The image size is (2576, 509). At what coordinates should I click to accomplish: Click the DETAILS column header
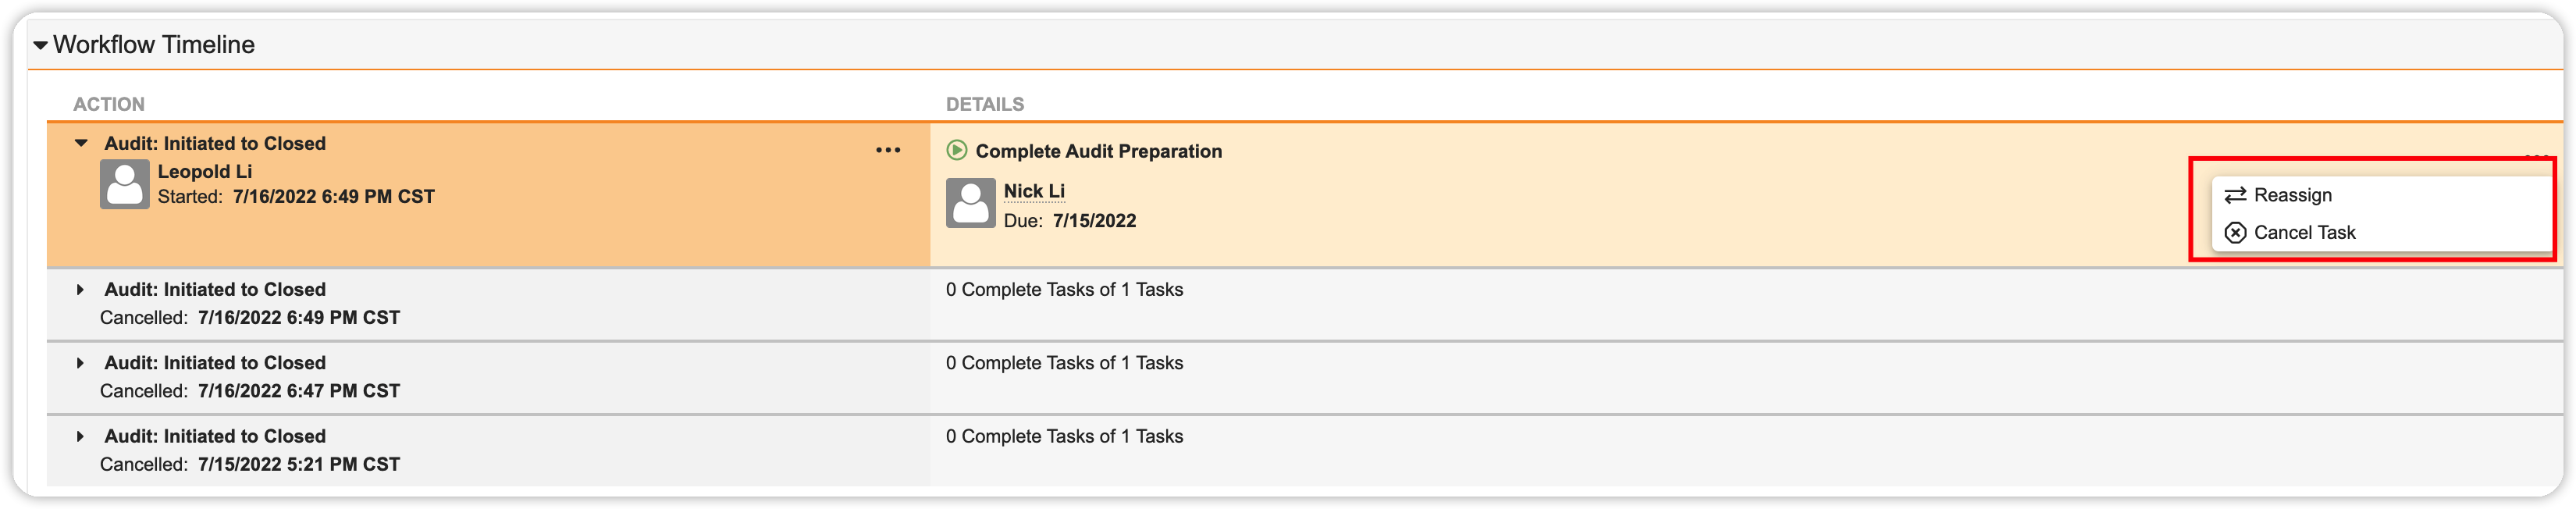(x=985, y=104)
